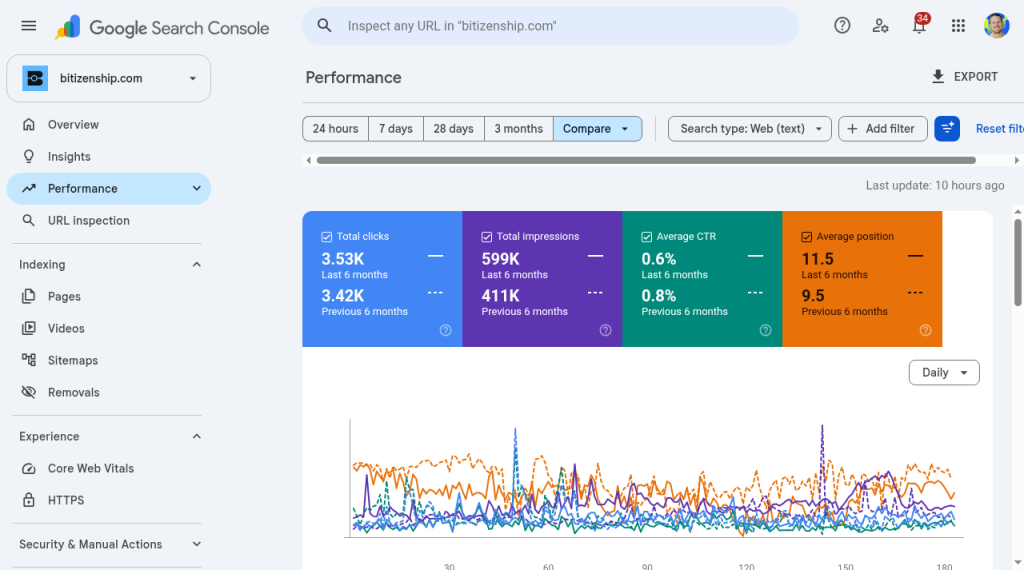1024x570 pixels.
Task: Click the Overview home icon
Action: coord(29,124)
